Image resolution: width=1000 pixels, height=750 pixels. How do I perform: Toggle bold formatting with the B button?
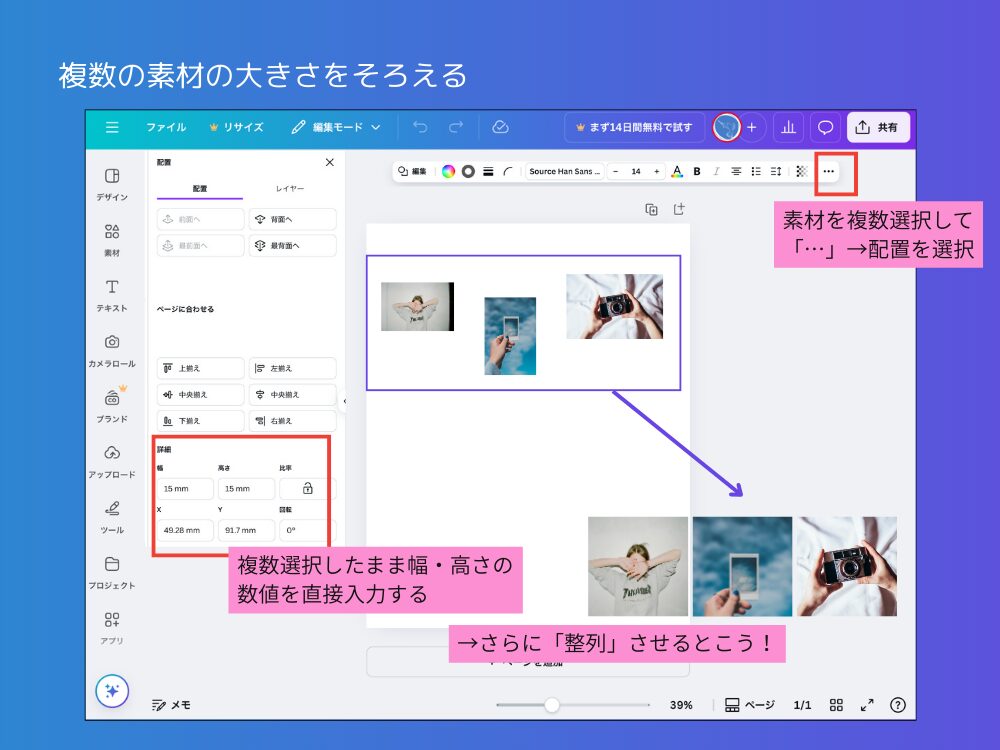point(696,171)
